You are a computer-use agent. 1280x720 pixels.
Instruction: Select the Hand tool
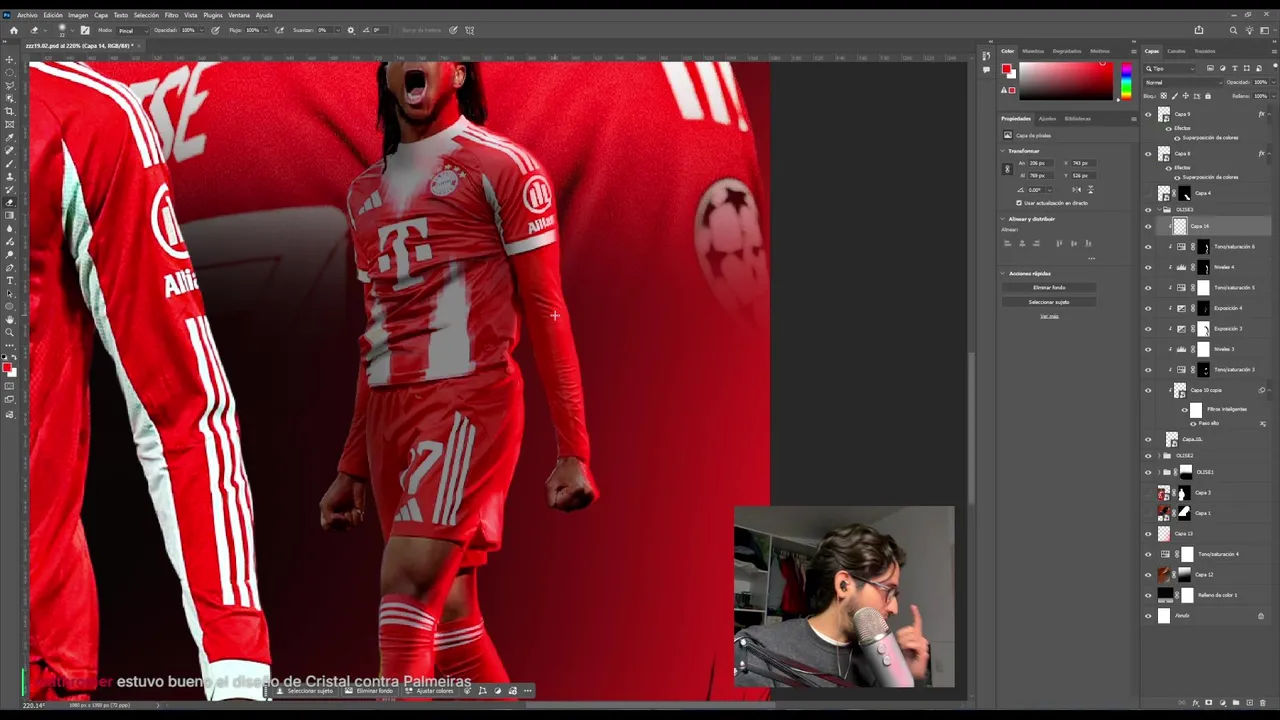[x=10, y=320]
